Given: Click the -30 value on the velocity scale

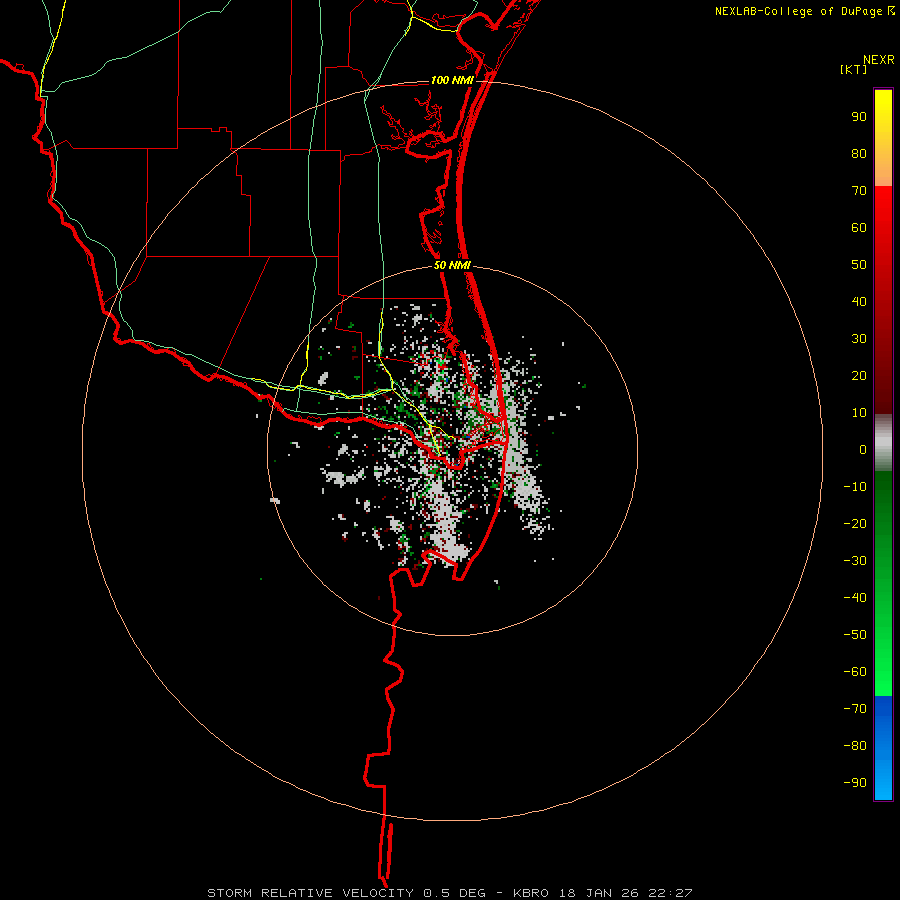Looking at the screenshot, I should 855,561.
